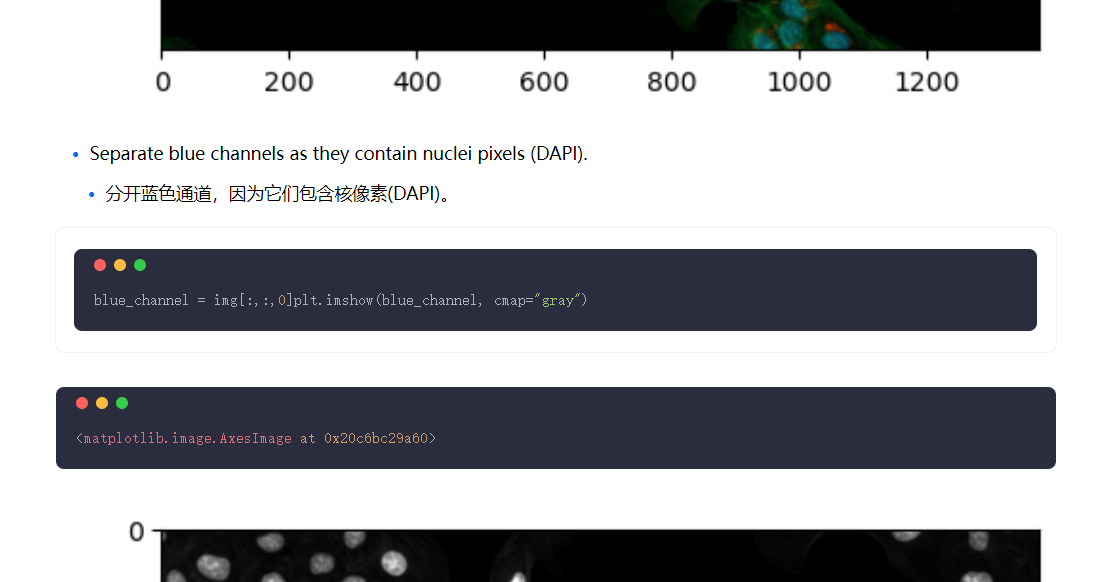Click the 1000 tick label on x-axis
Image resolution: width=1093 pixels, height=582 pixels.
tap(799, 82)
